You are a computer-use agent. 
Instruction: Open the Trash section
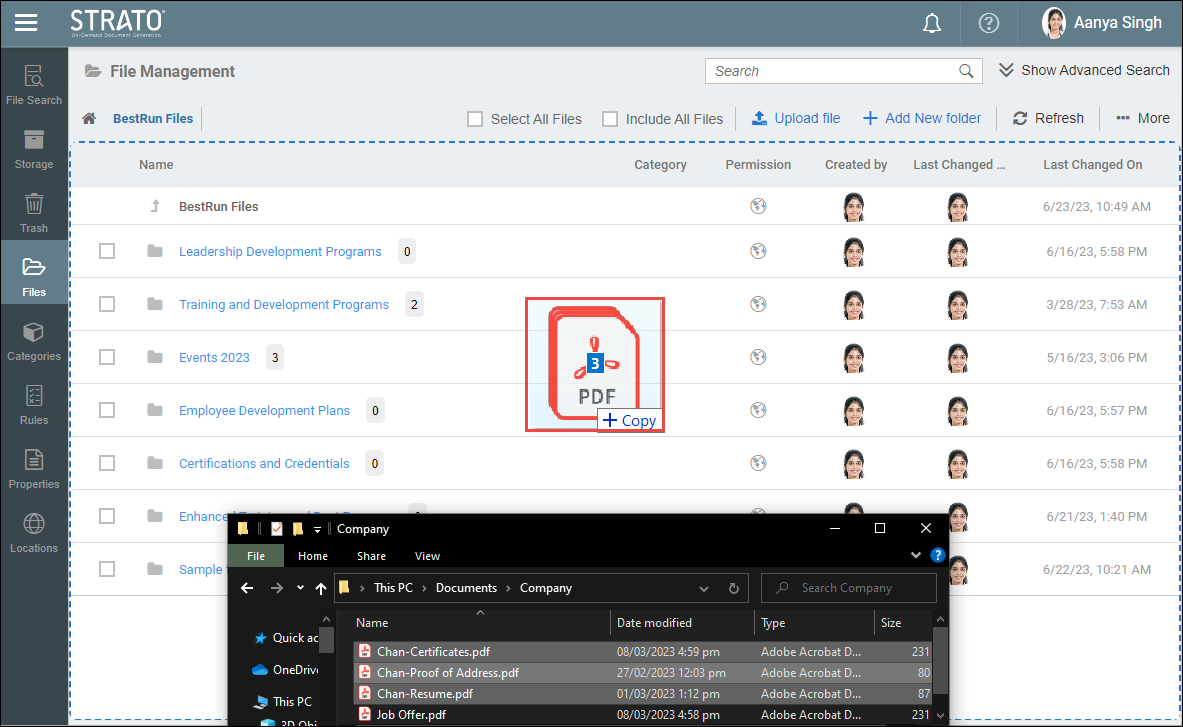click(34, 213)
